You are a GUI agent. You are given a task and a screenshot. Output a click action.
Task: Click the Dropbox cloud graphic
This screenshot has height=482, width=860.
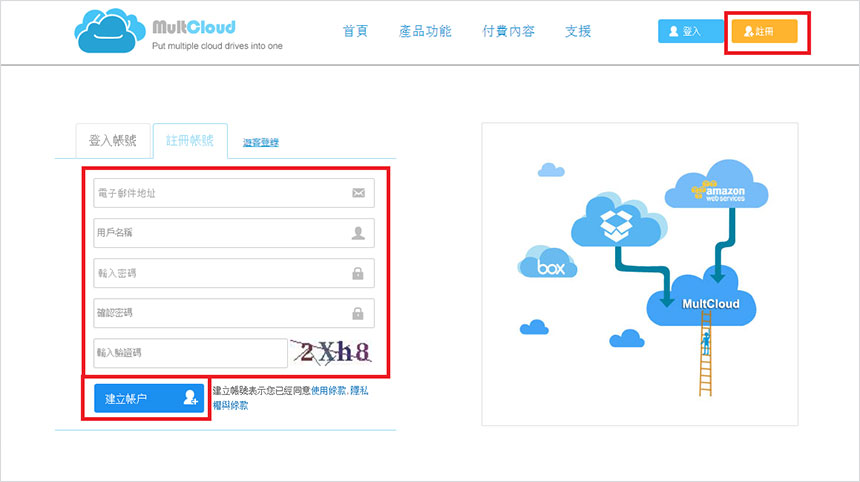pyautogui.click(x=618, y=220)
